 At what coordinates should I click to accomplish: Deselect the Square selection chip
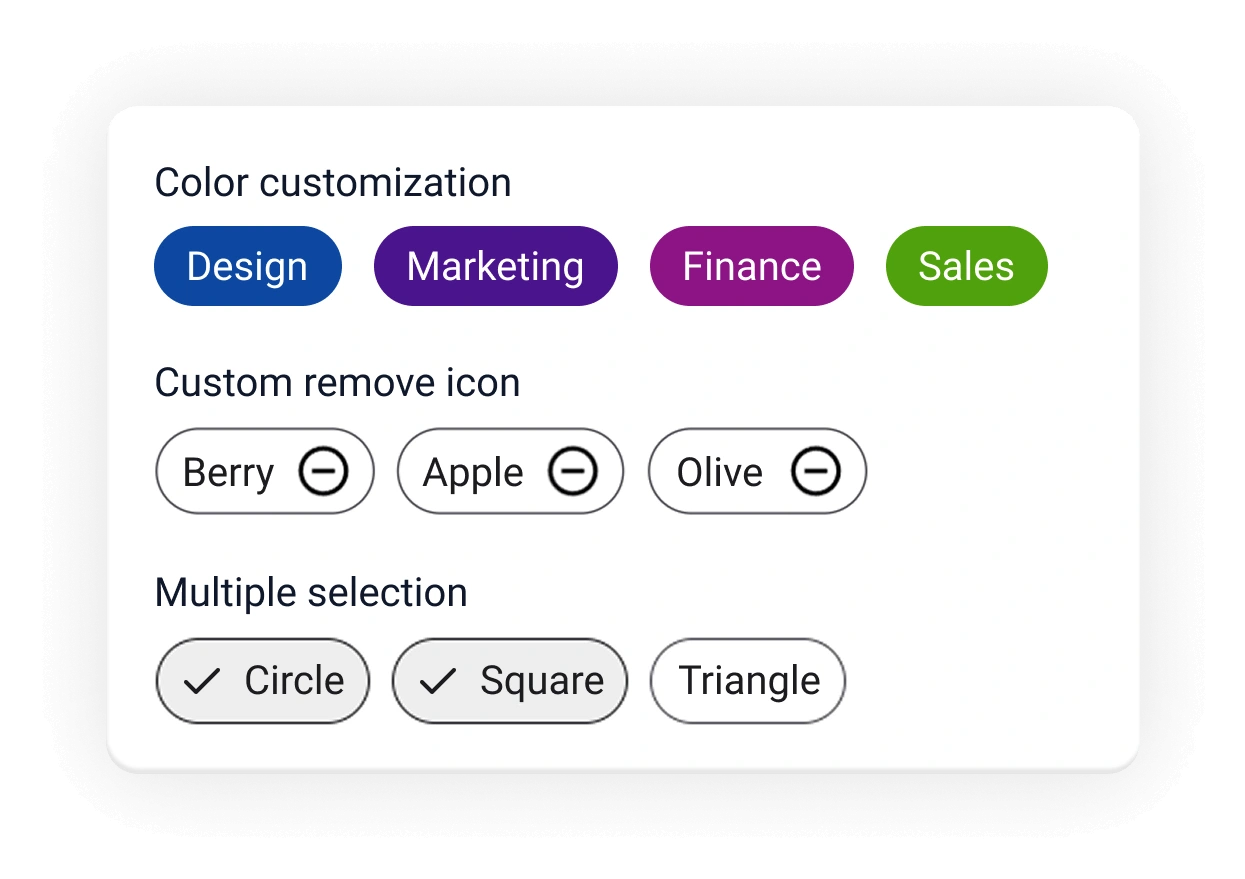click(510, 681)
